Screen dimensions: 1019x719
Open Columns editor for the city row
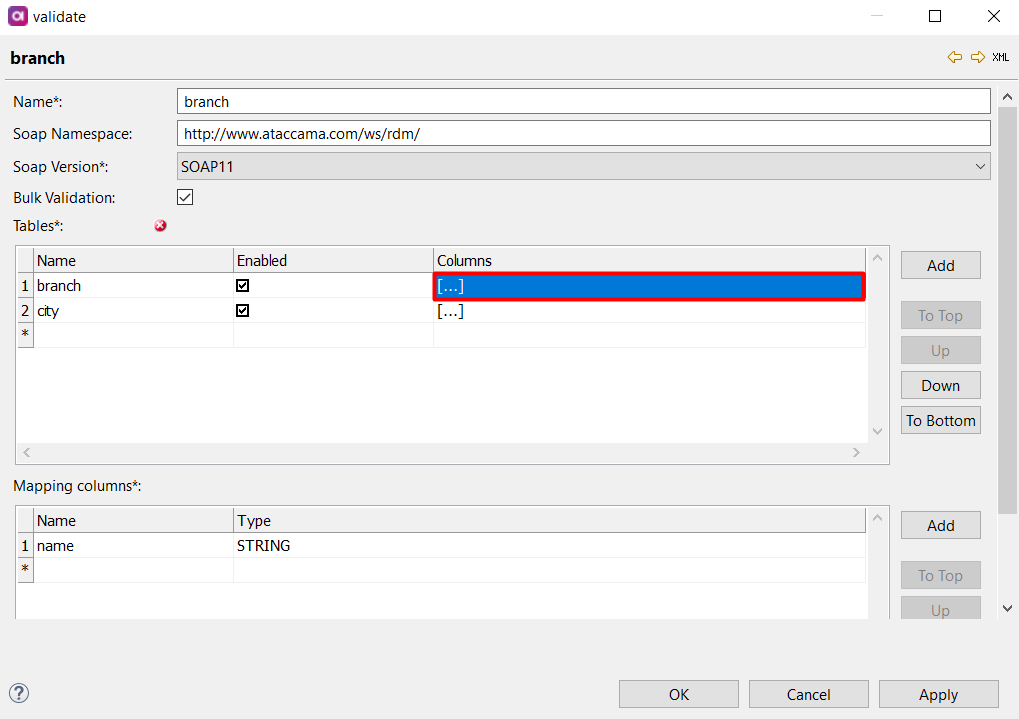click(x=450, y=311)
